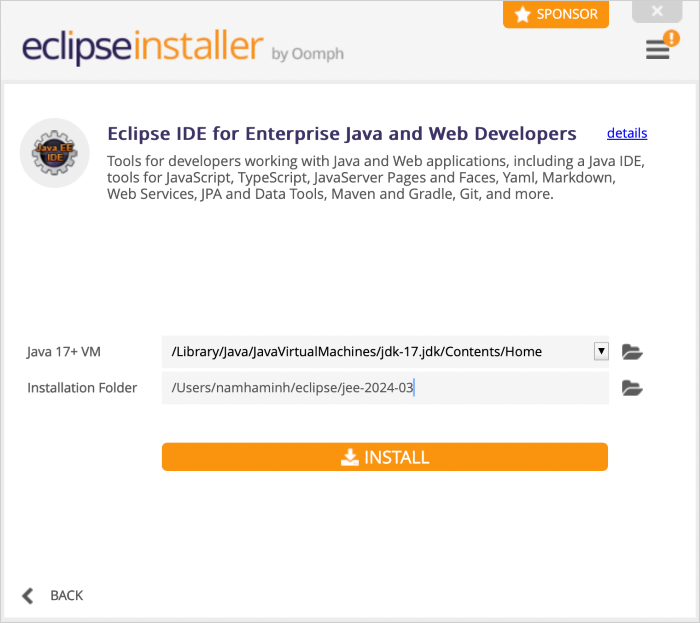Select the Java VM path combo box
This screenshot has height=623, width=700.
[385, 352]
